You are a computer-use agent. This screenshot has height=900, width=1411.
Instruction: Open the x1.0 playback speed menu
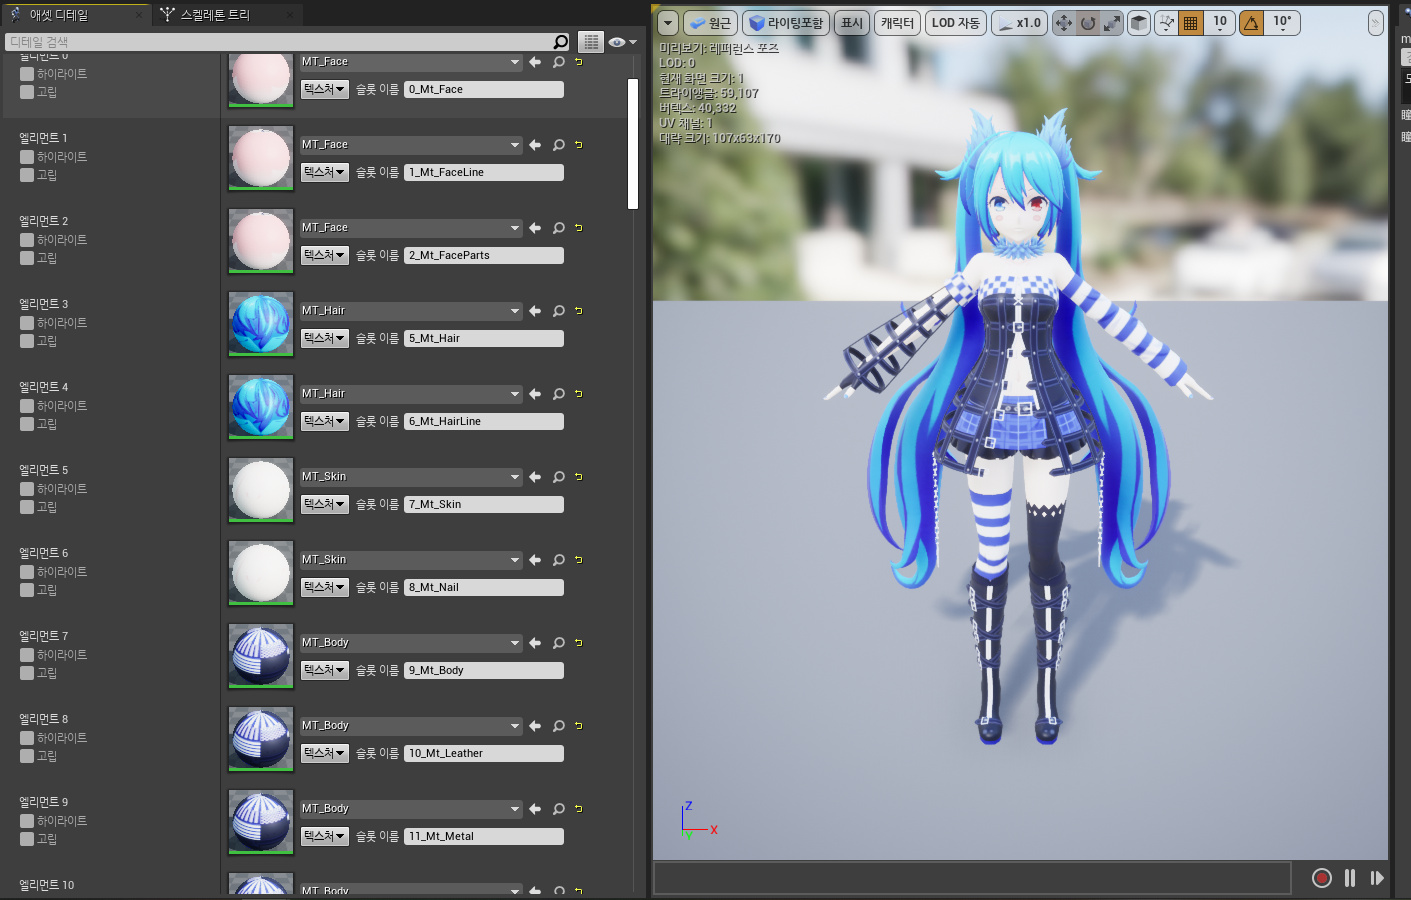1020,23
